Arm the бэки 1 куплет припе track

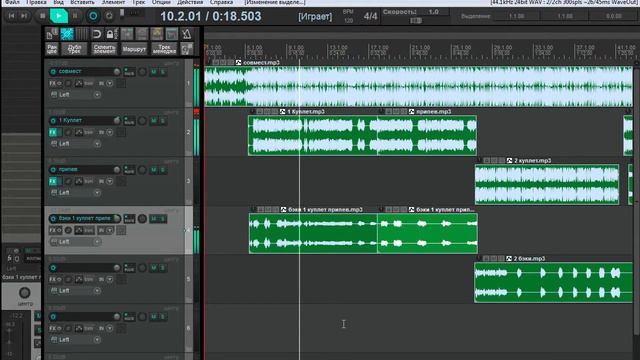point(142,219)
